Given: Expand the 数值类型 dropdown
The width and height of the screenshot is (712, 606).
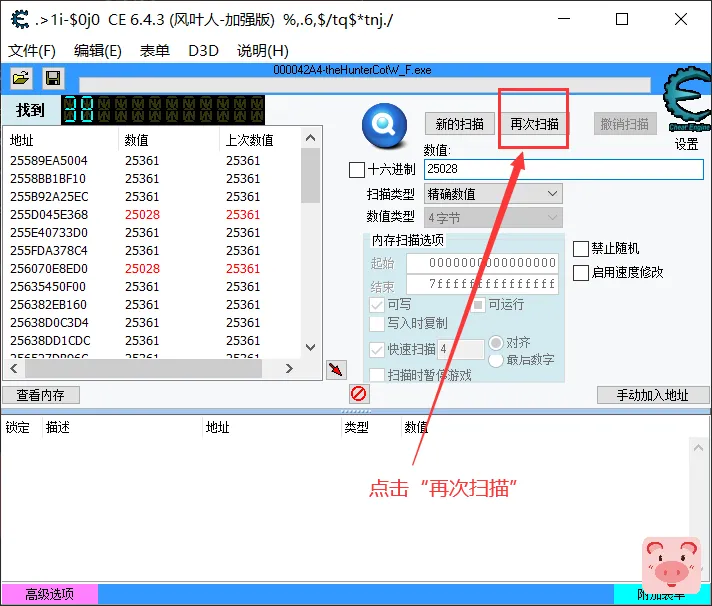Looking at the screenshot, I should [493, 217].
